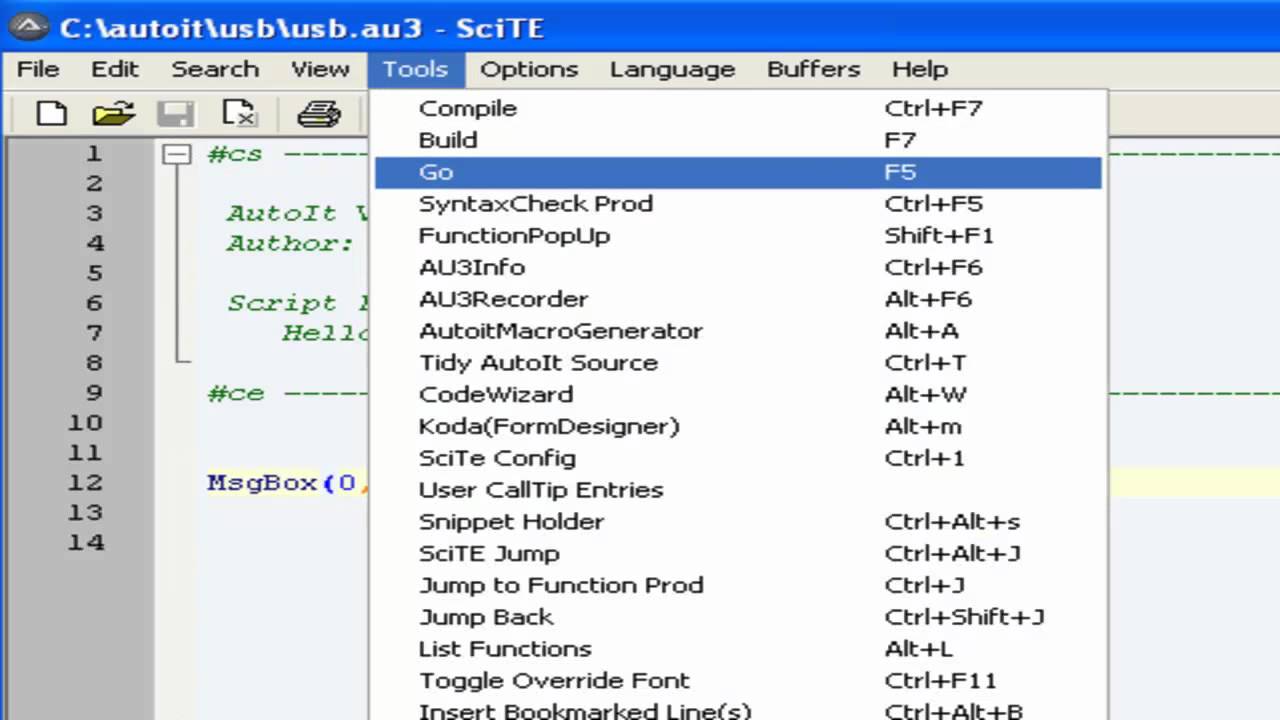Click the Print toolbar icon

319,113
